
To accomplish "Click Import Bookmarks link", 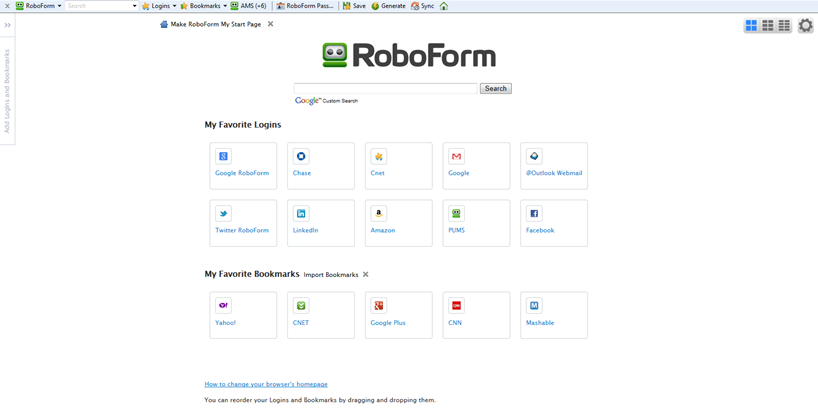I will [331, 275].
